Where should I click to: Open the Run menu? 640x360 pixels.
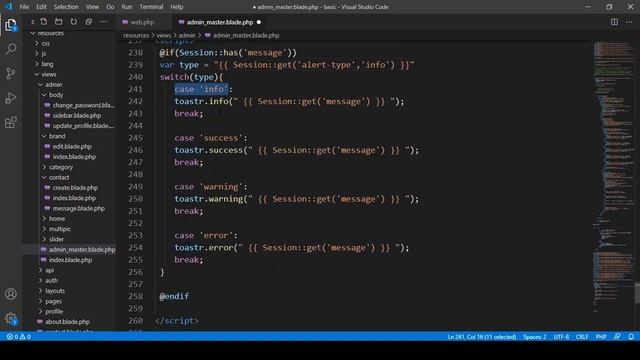coord(127,7)
